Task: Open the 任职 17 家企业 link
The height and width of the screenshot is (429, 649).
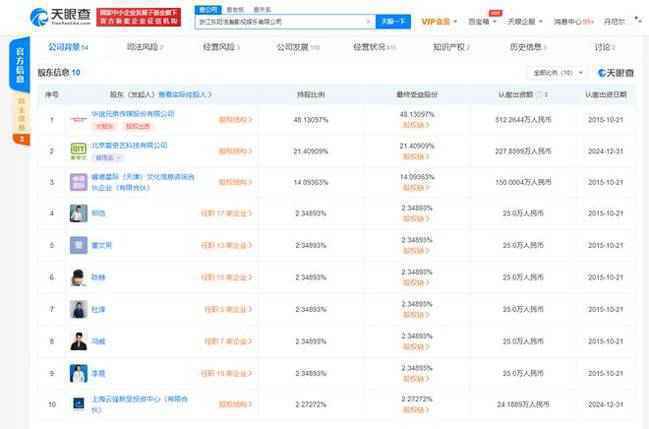Action: pos(226,213)
